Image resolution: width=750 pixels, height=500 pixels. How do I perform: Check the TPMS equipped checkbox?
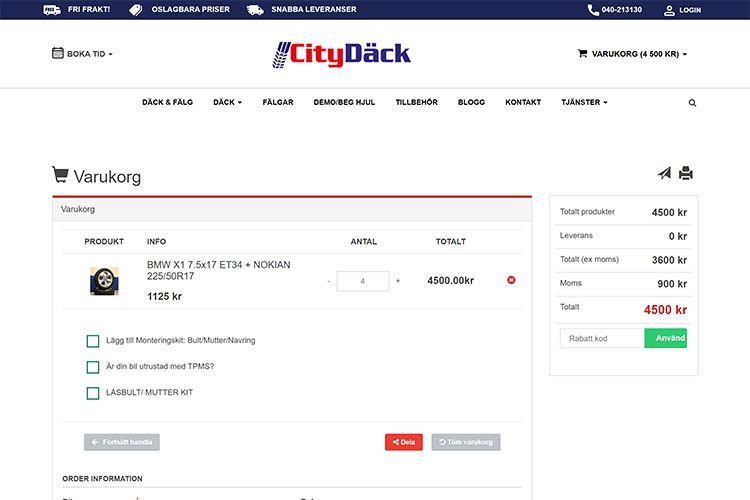pos(93,367)
